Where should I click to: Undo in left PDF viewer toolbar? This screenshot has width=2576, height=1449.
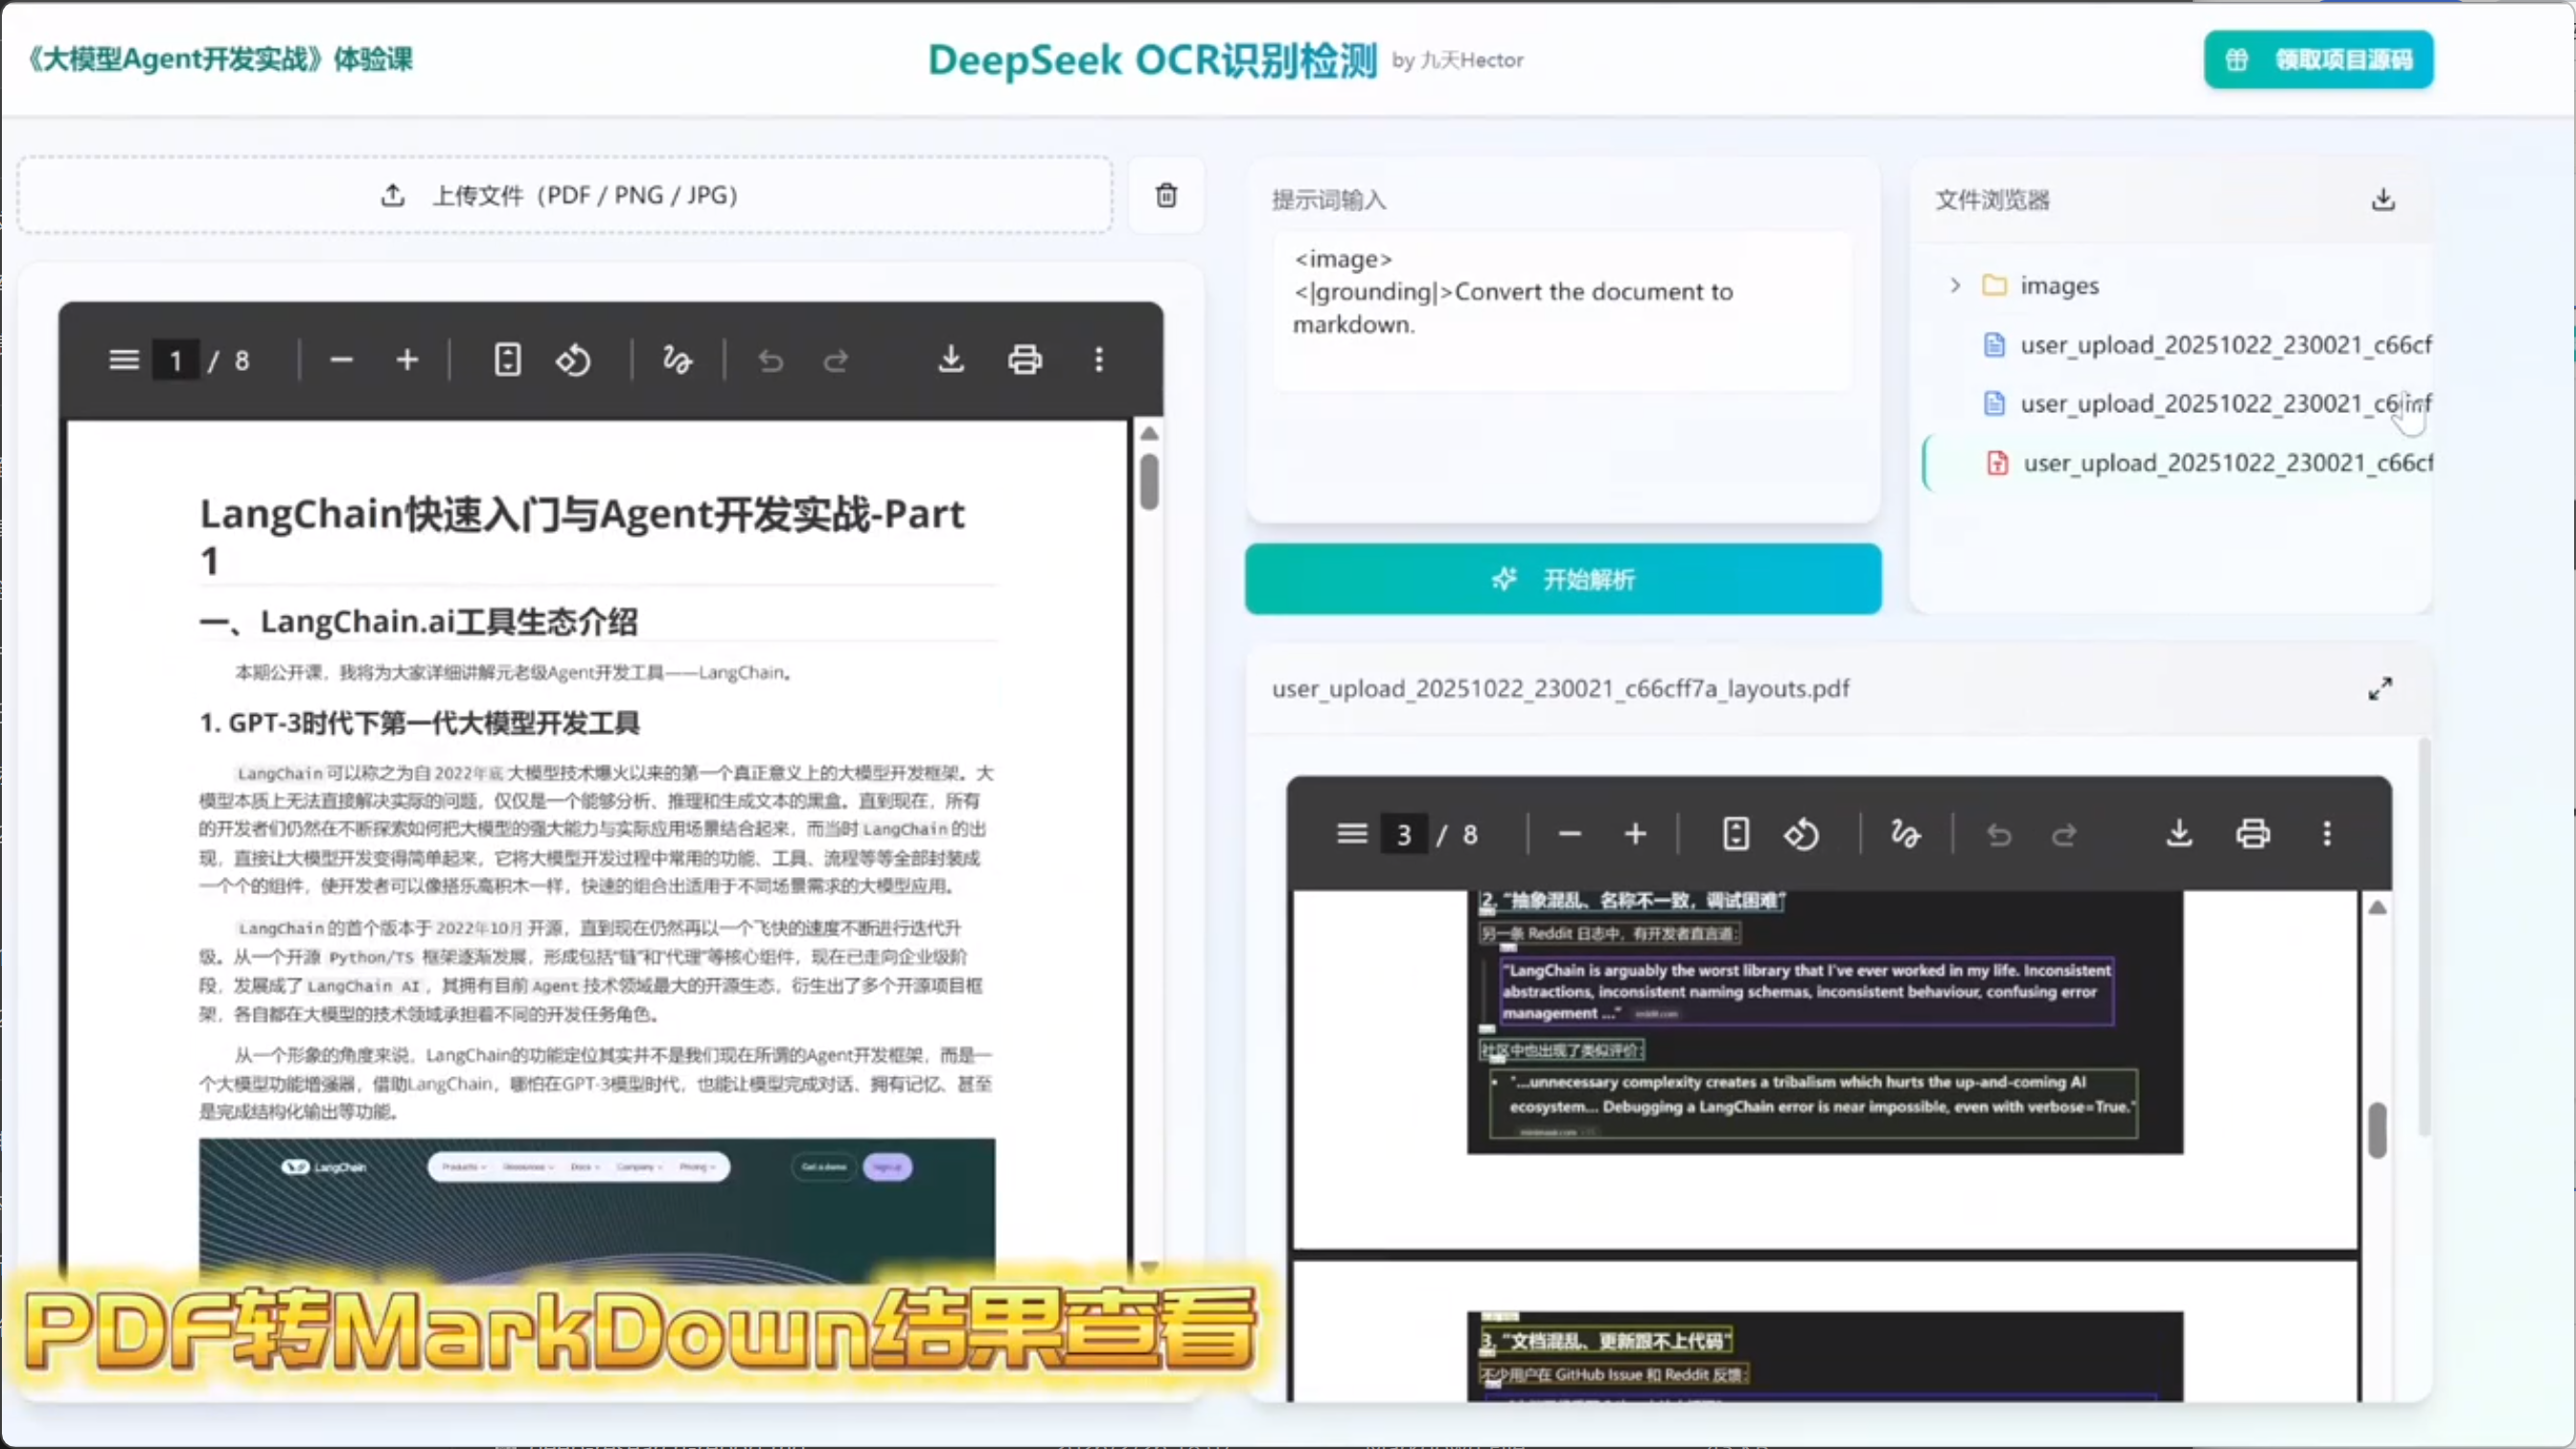(x=770, y=360)
